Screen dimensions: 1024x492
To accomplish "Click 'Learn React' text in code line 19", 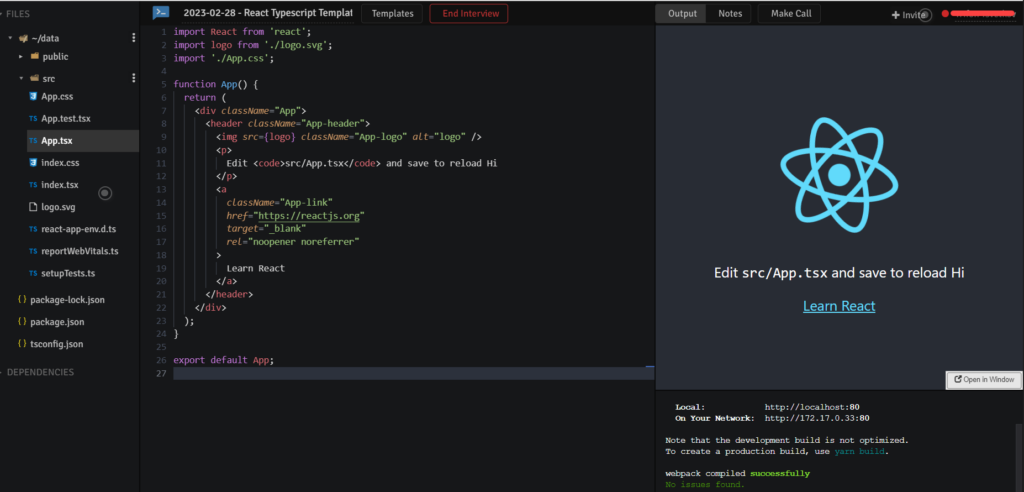I will point(255,269).
